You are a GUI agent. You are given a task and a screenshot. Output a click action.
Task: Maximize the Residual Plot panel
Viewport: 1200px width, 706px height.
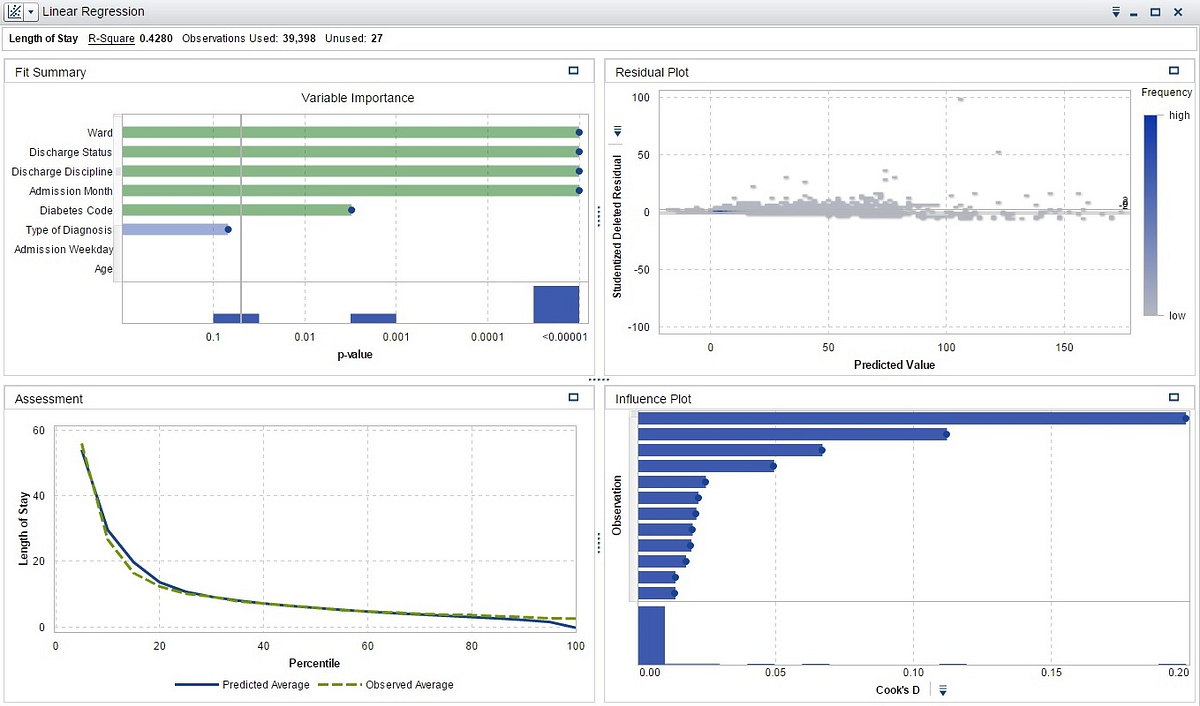[x=1174, y=71]
